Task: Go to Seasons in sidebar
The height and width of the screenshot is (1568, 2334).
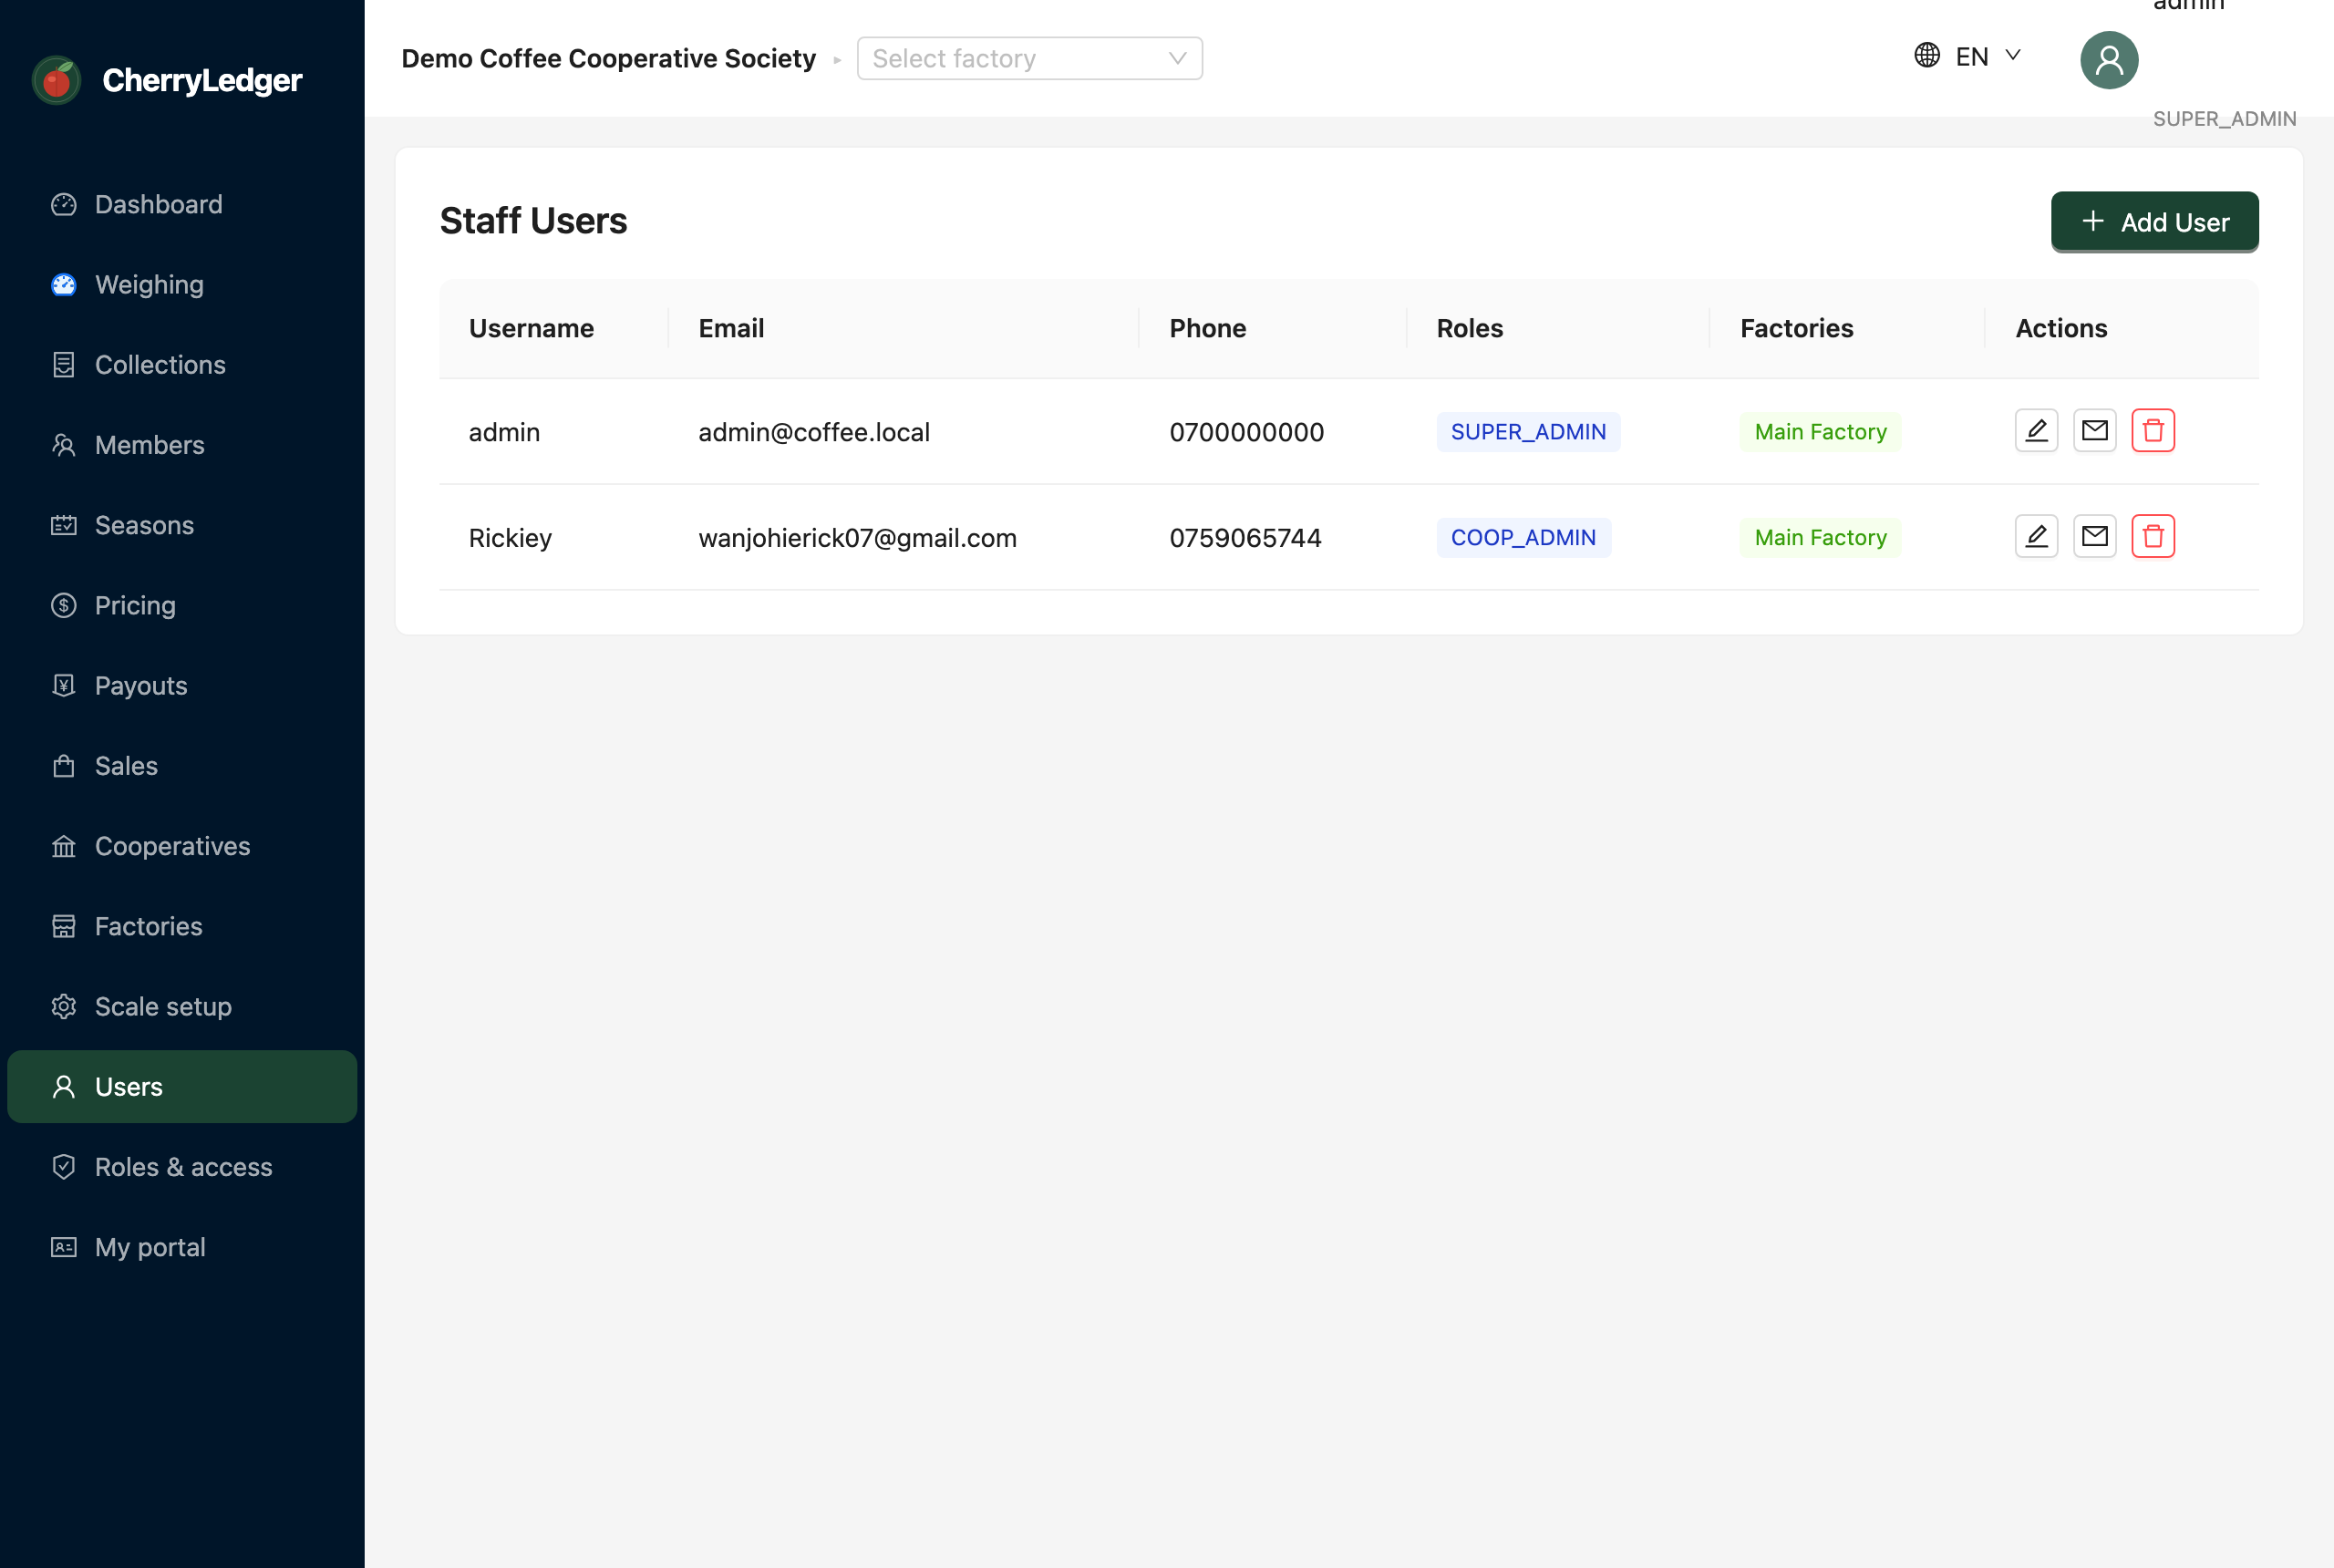Action: pyautogui.click(x=182, y=525)
